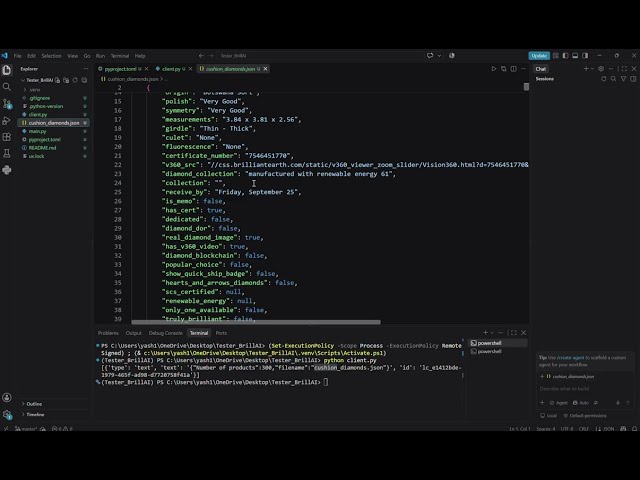Open main.py in Explorer
The width and height of the screenshot is (640, 480).
[37, 131]
